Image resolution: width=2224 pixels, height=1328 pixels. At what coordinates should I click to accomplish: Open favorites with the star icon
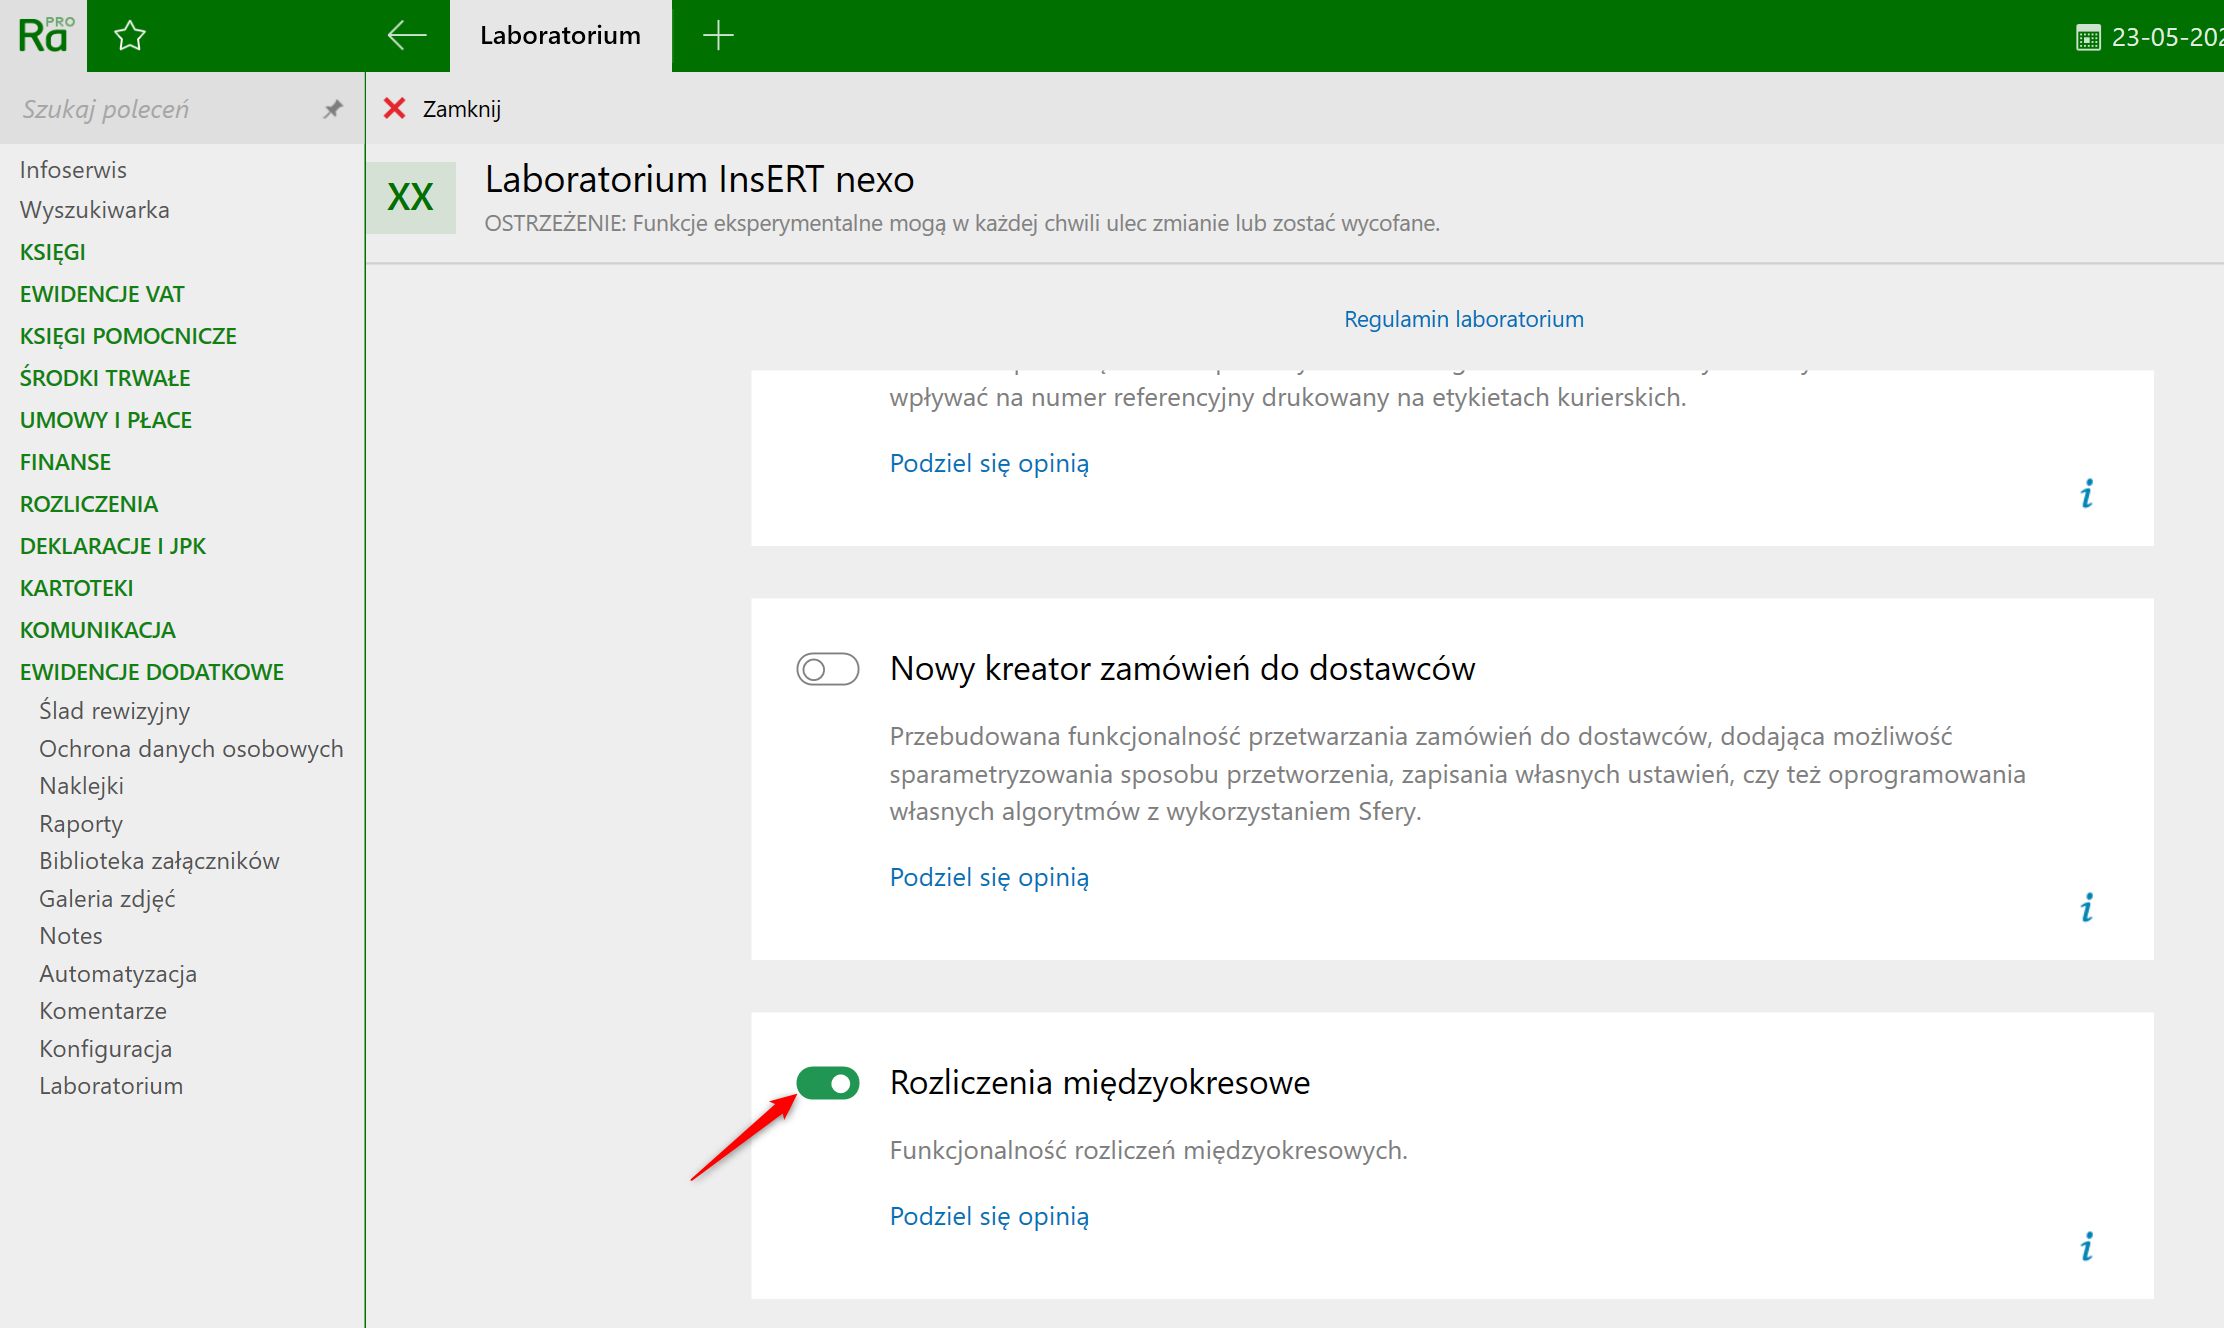(x=130, y=36)
